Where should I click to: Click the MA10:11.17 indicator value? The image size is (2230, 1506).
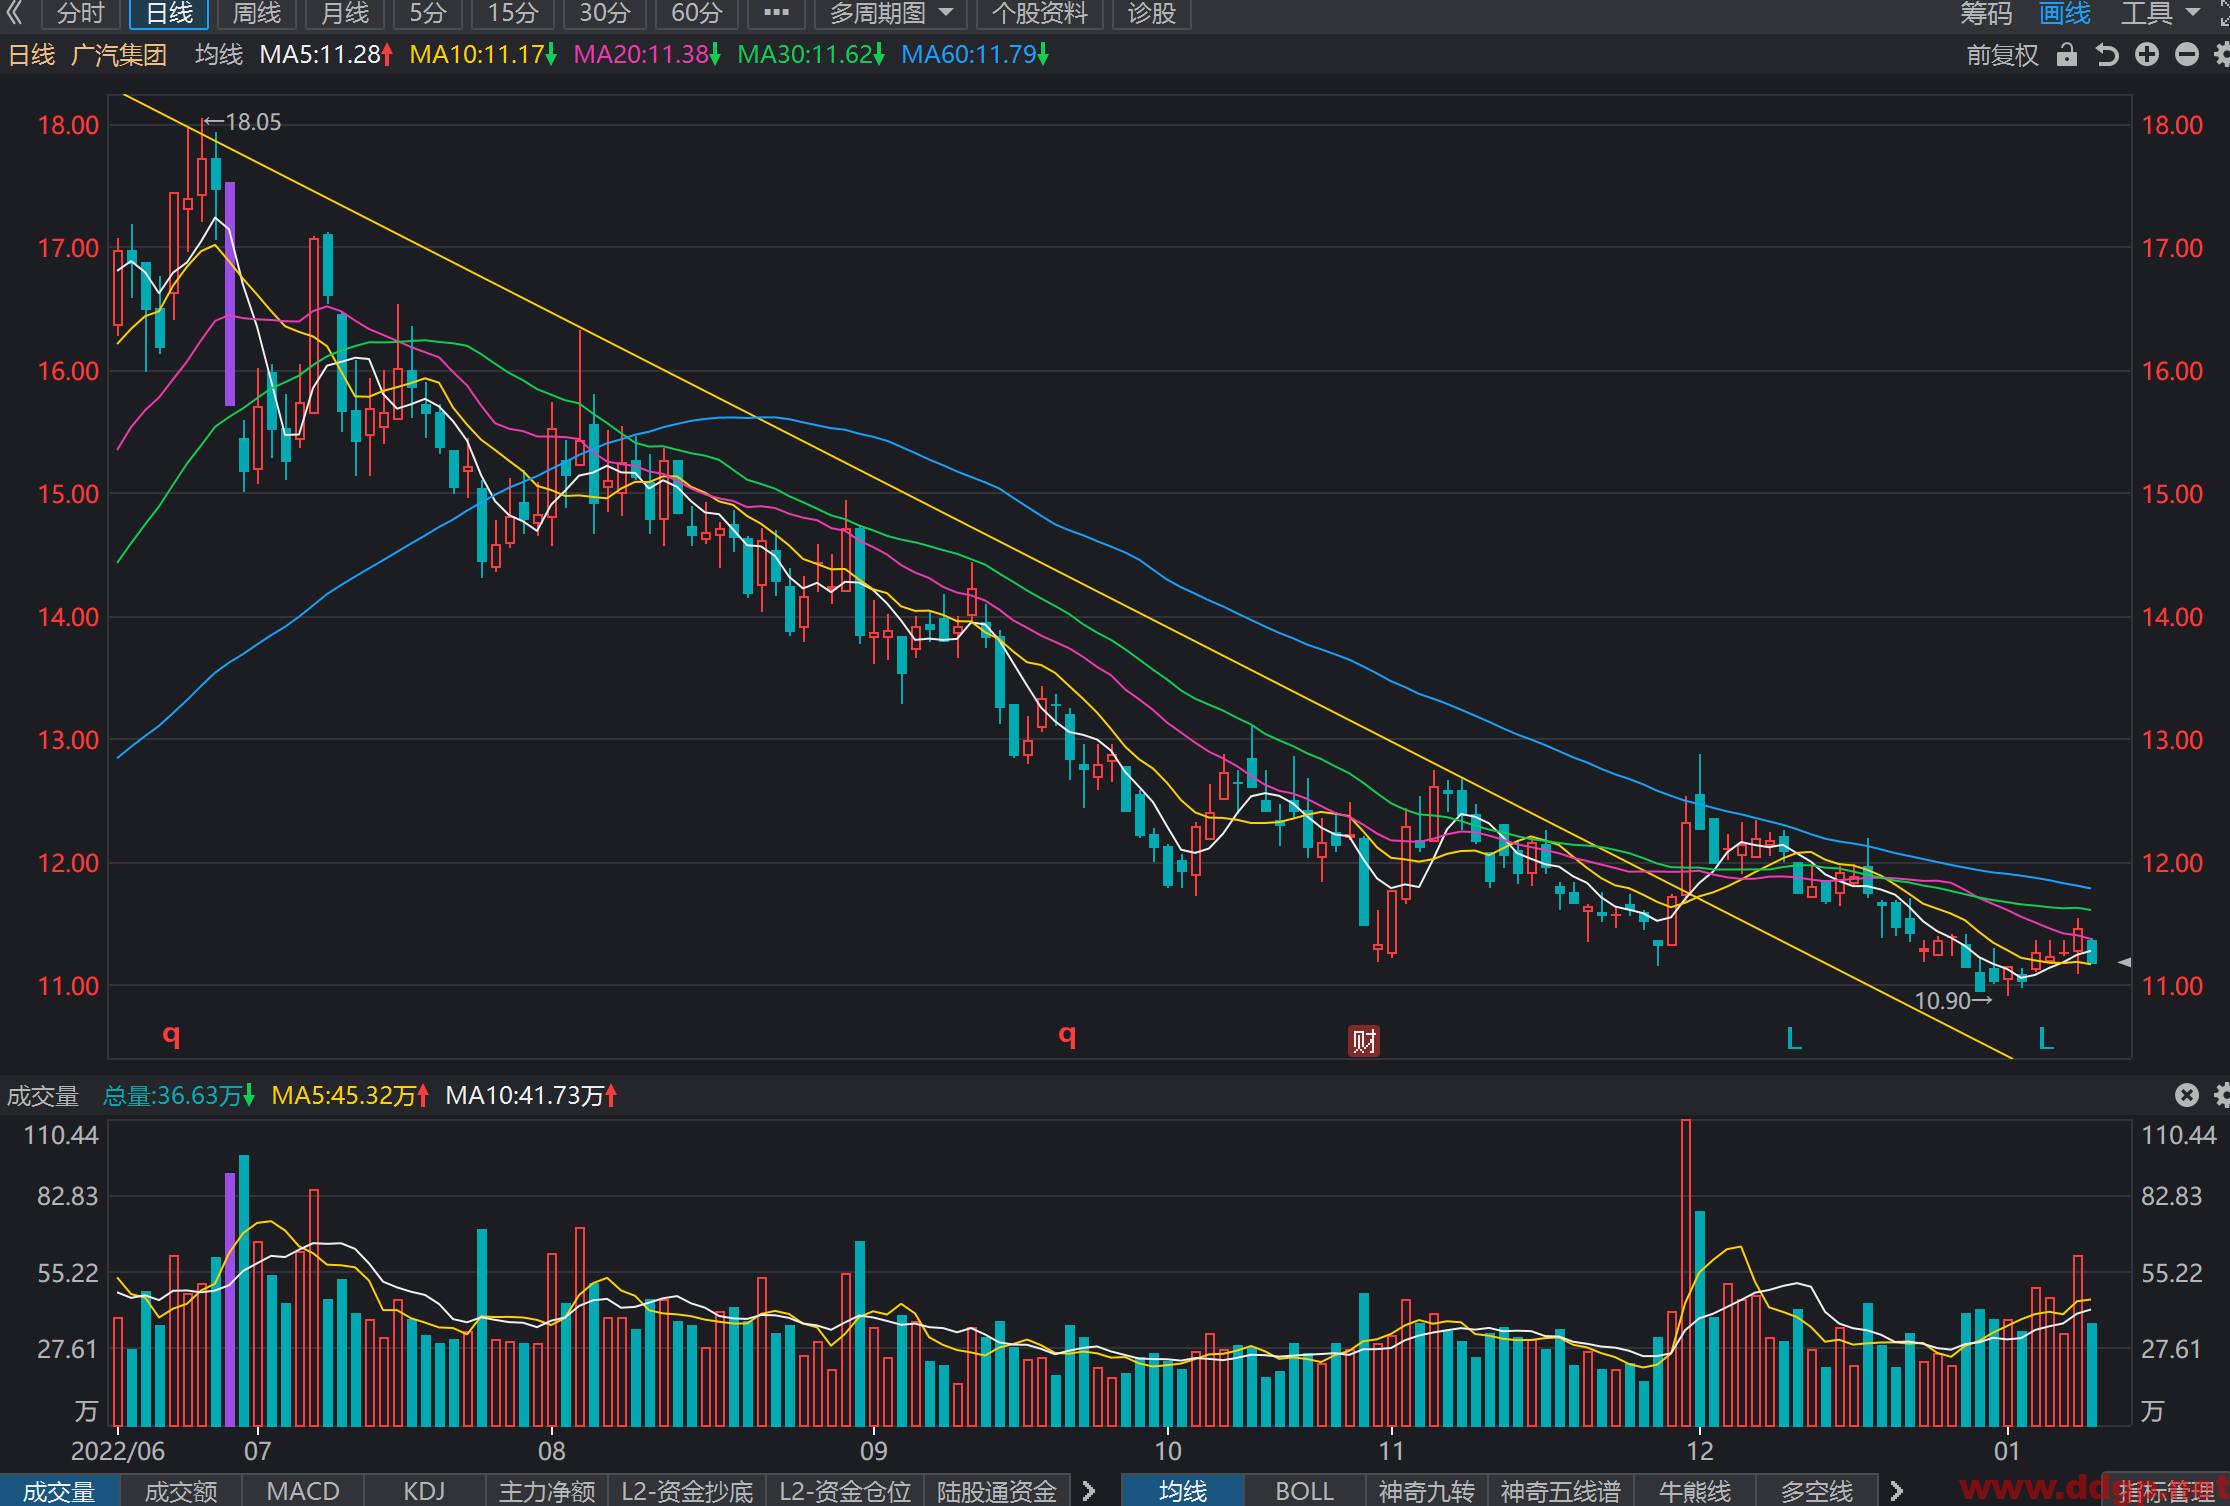[483, 54]
